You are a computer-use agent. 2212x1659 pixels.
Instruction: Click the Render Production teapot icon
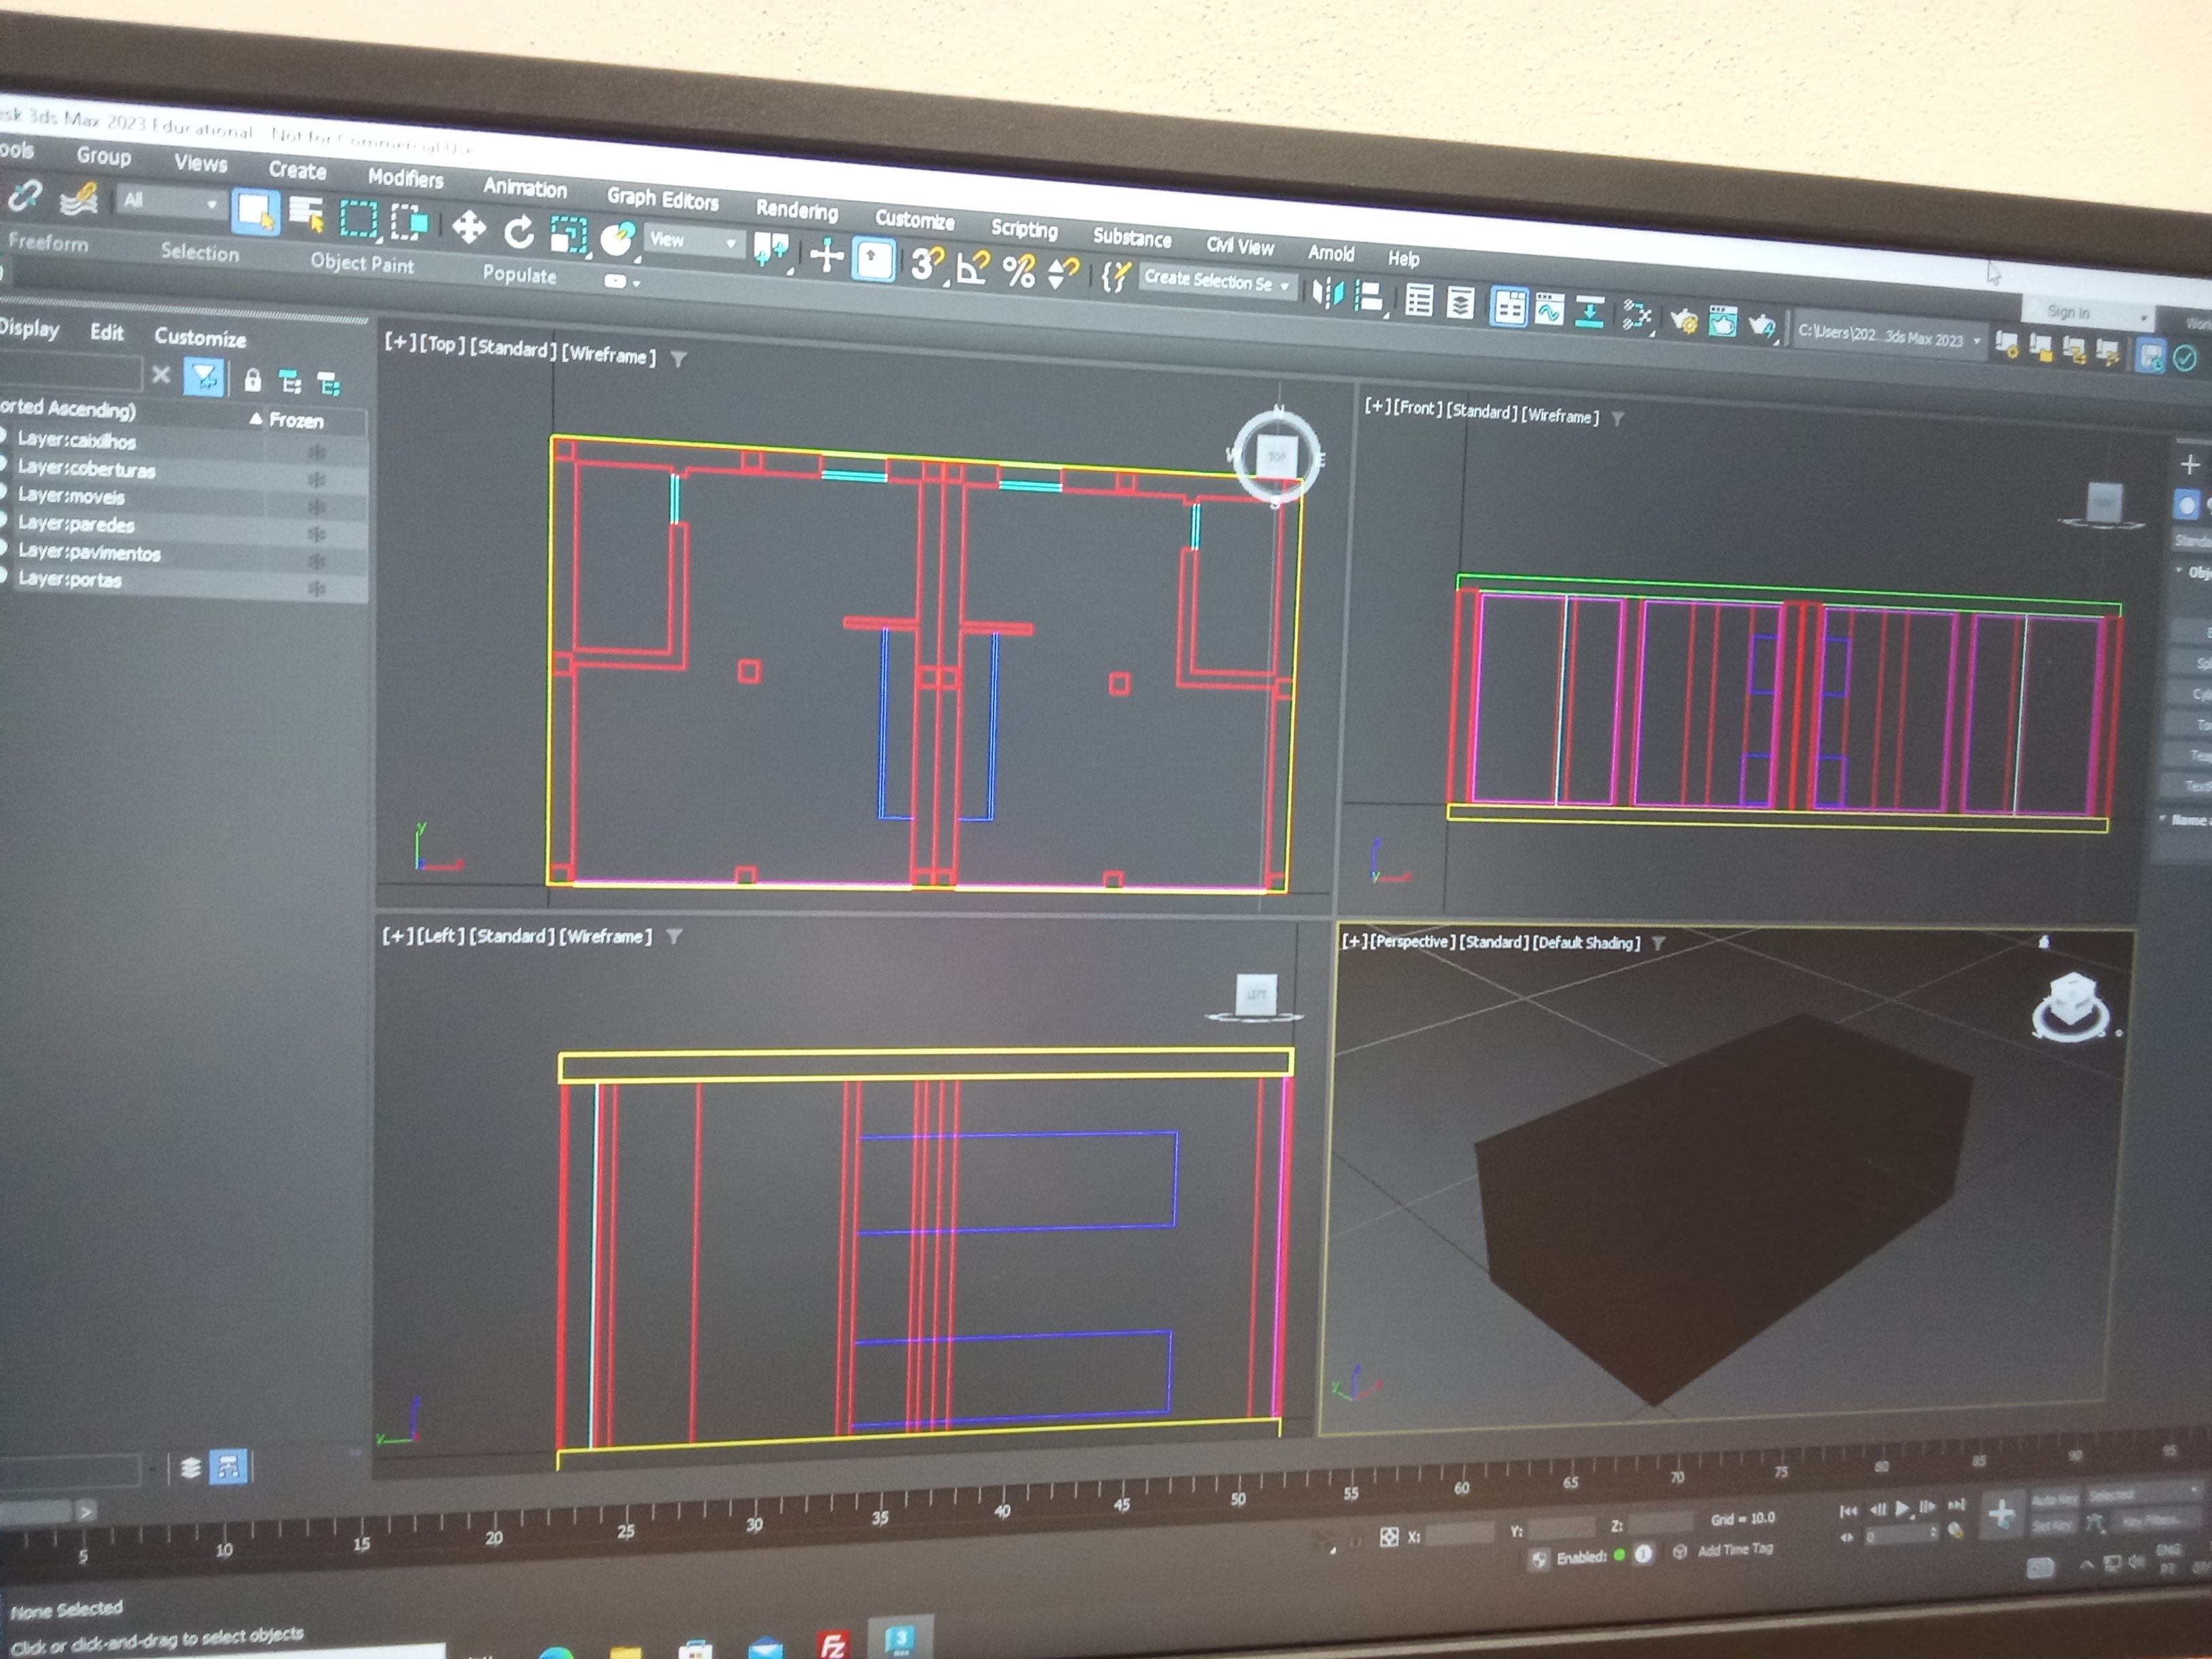pos(1761,326)
